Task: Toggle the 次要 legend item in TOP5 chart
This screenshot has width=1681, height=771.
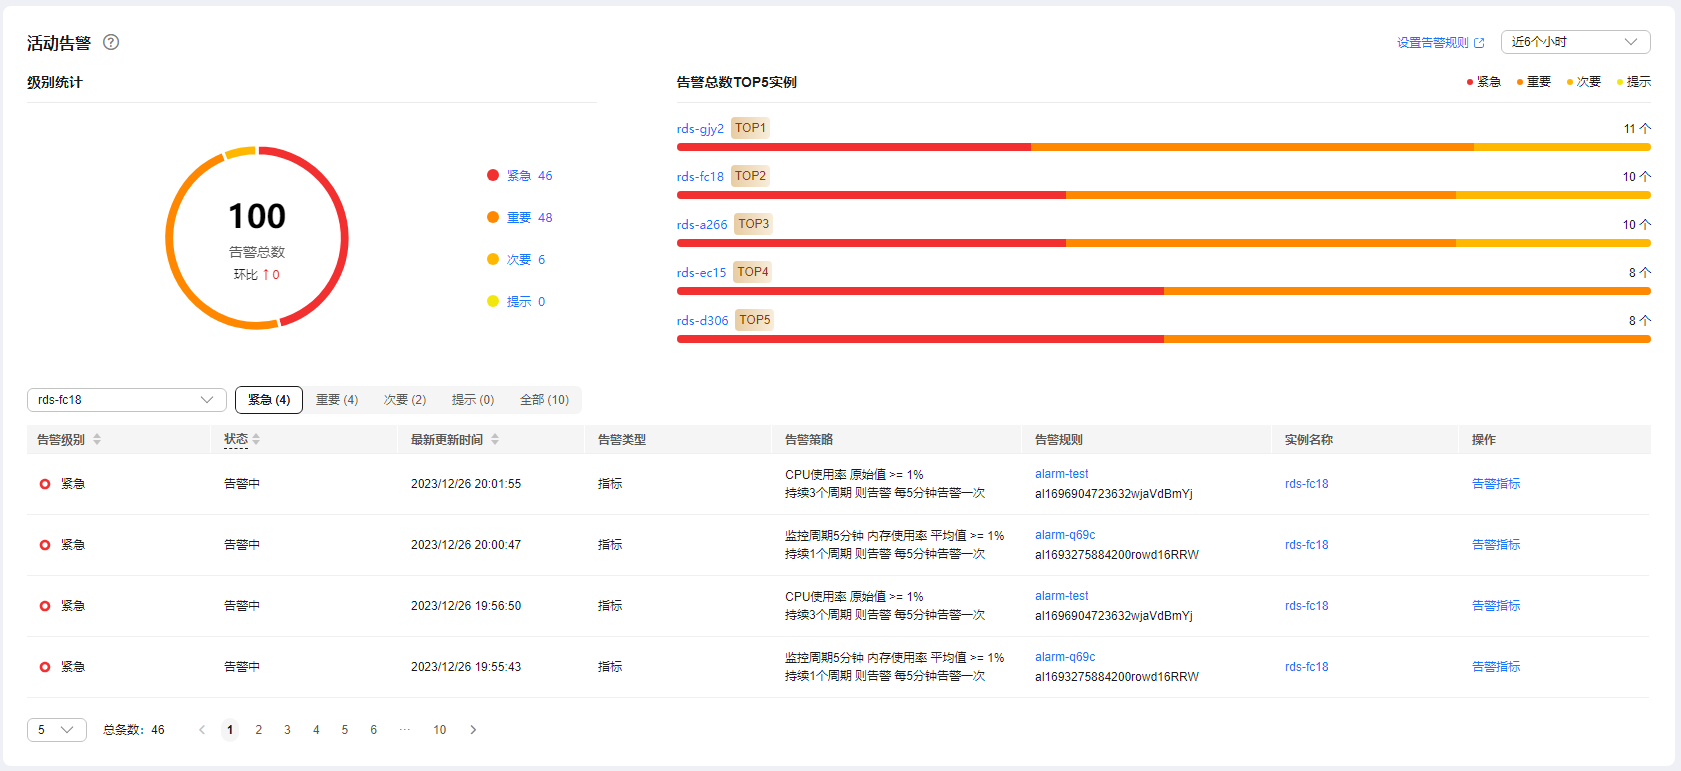Action: [1583, 82]
